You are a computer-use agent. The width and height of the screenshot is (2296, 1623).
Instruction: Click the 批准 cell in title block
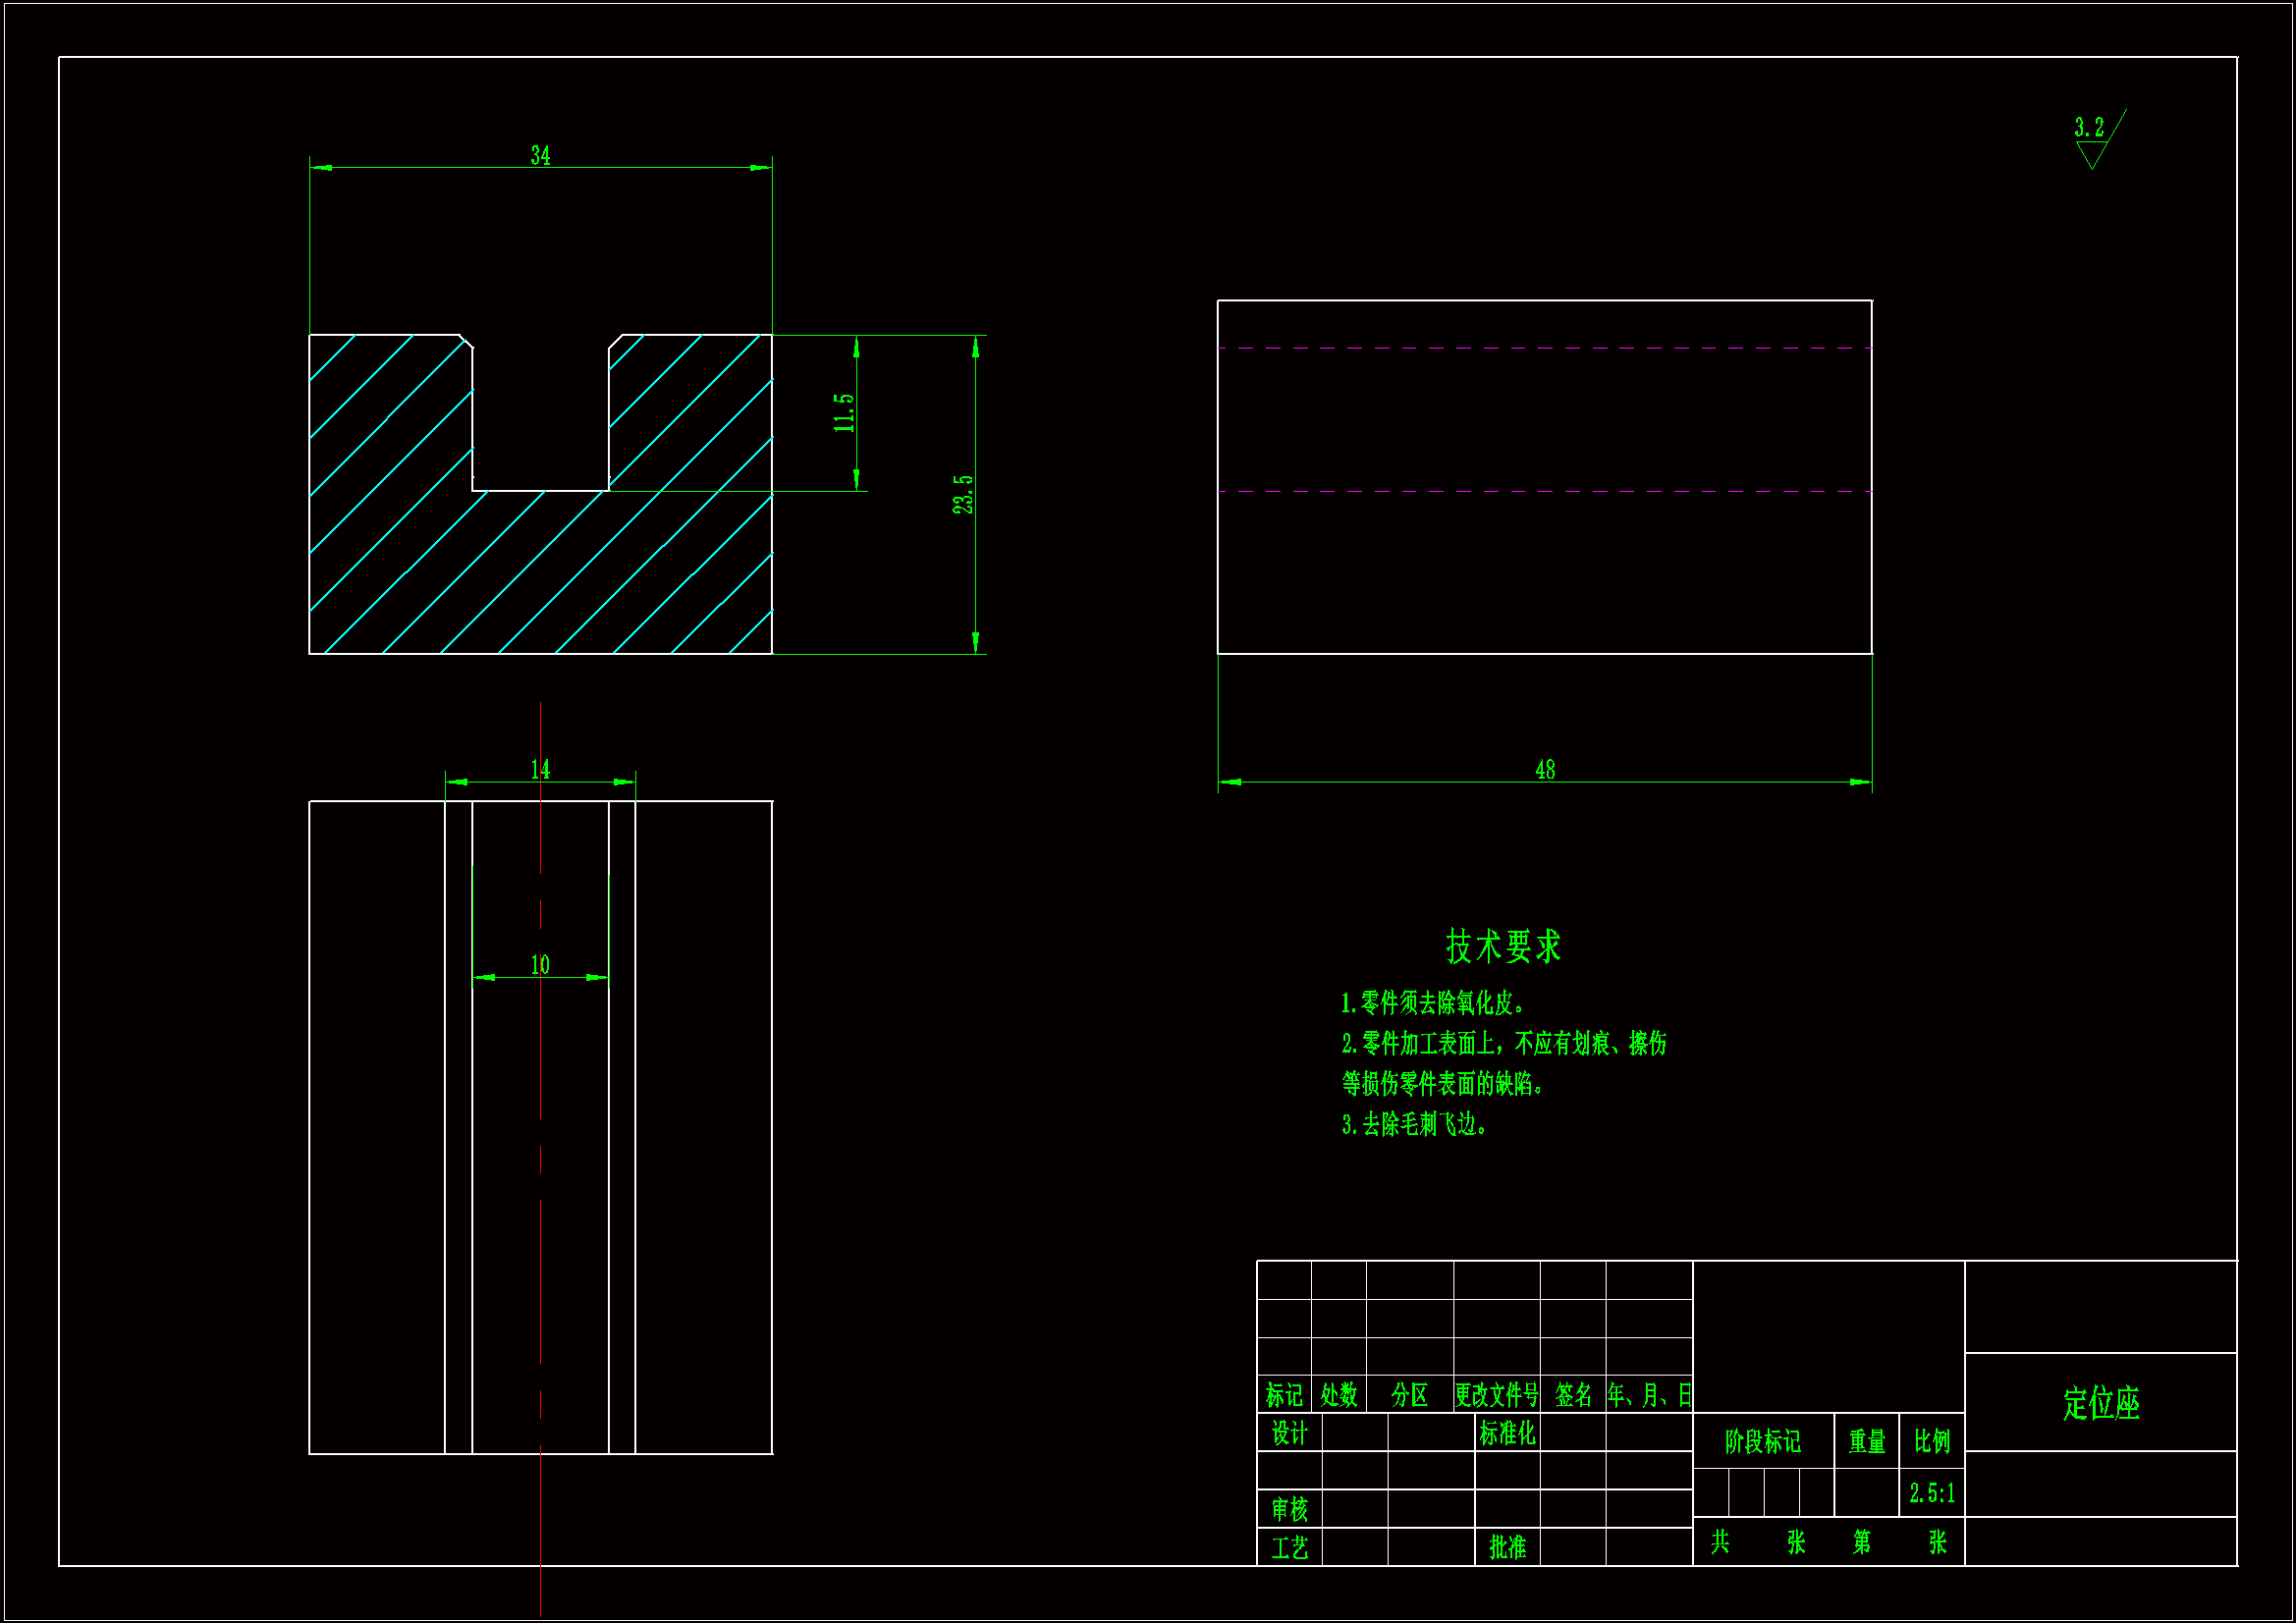pos(1507,1547)
